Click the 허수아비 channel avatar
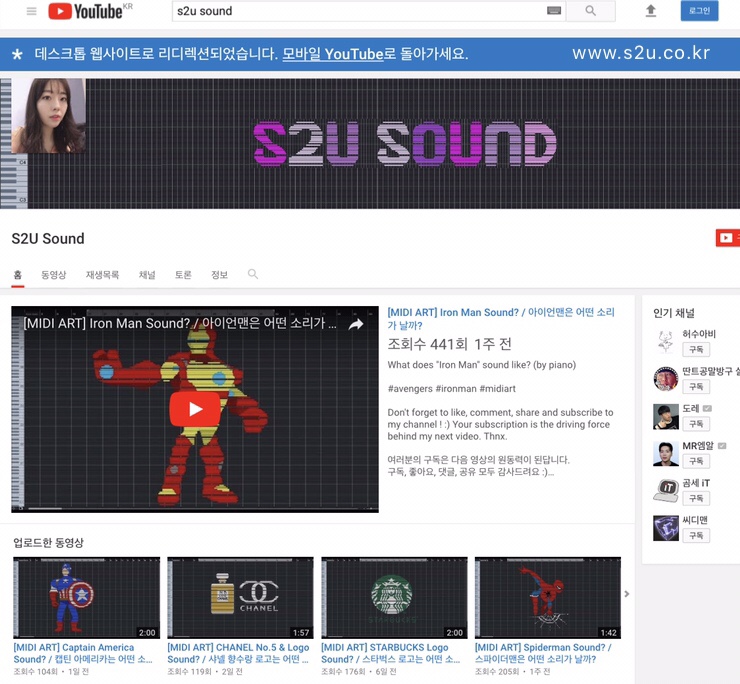This screenshot has height=684, width=740. [x=665, y=342]
